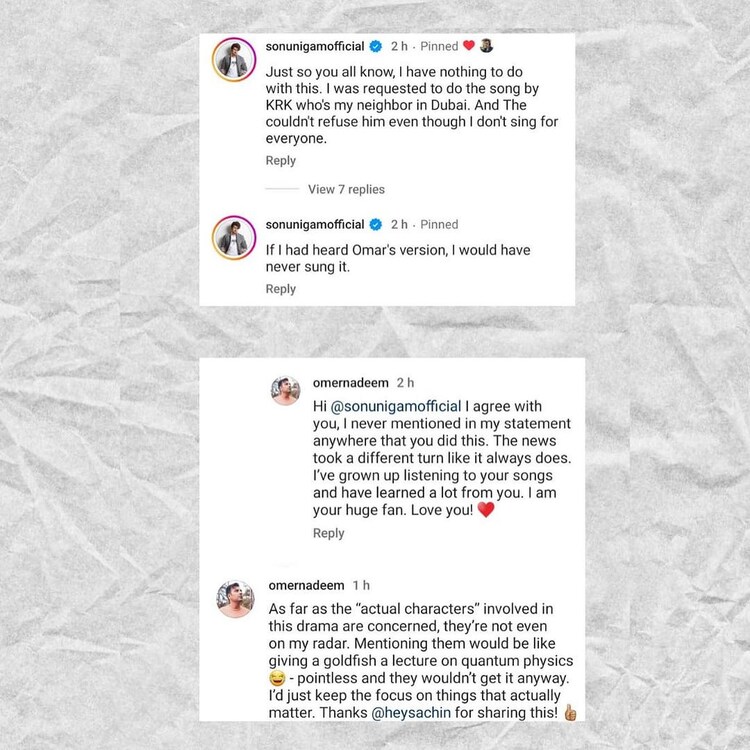This screenshot has width=750, height=750.
Task: Open omernadeem username on the 1 h comment
Action: click(306, 585)
